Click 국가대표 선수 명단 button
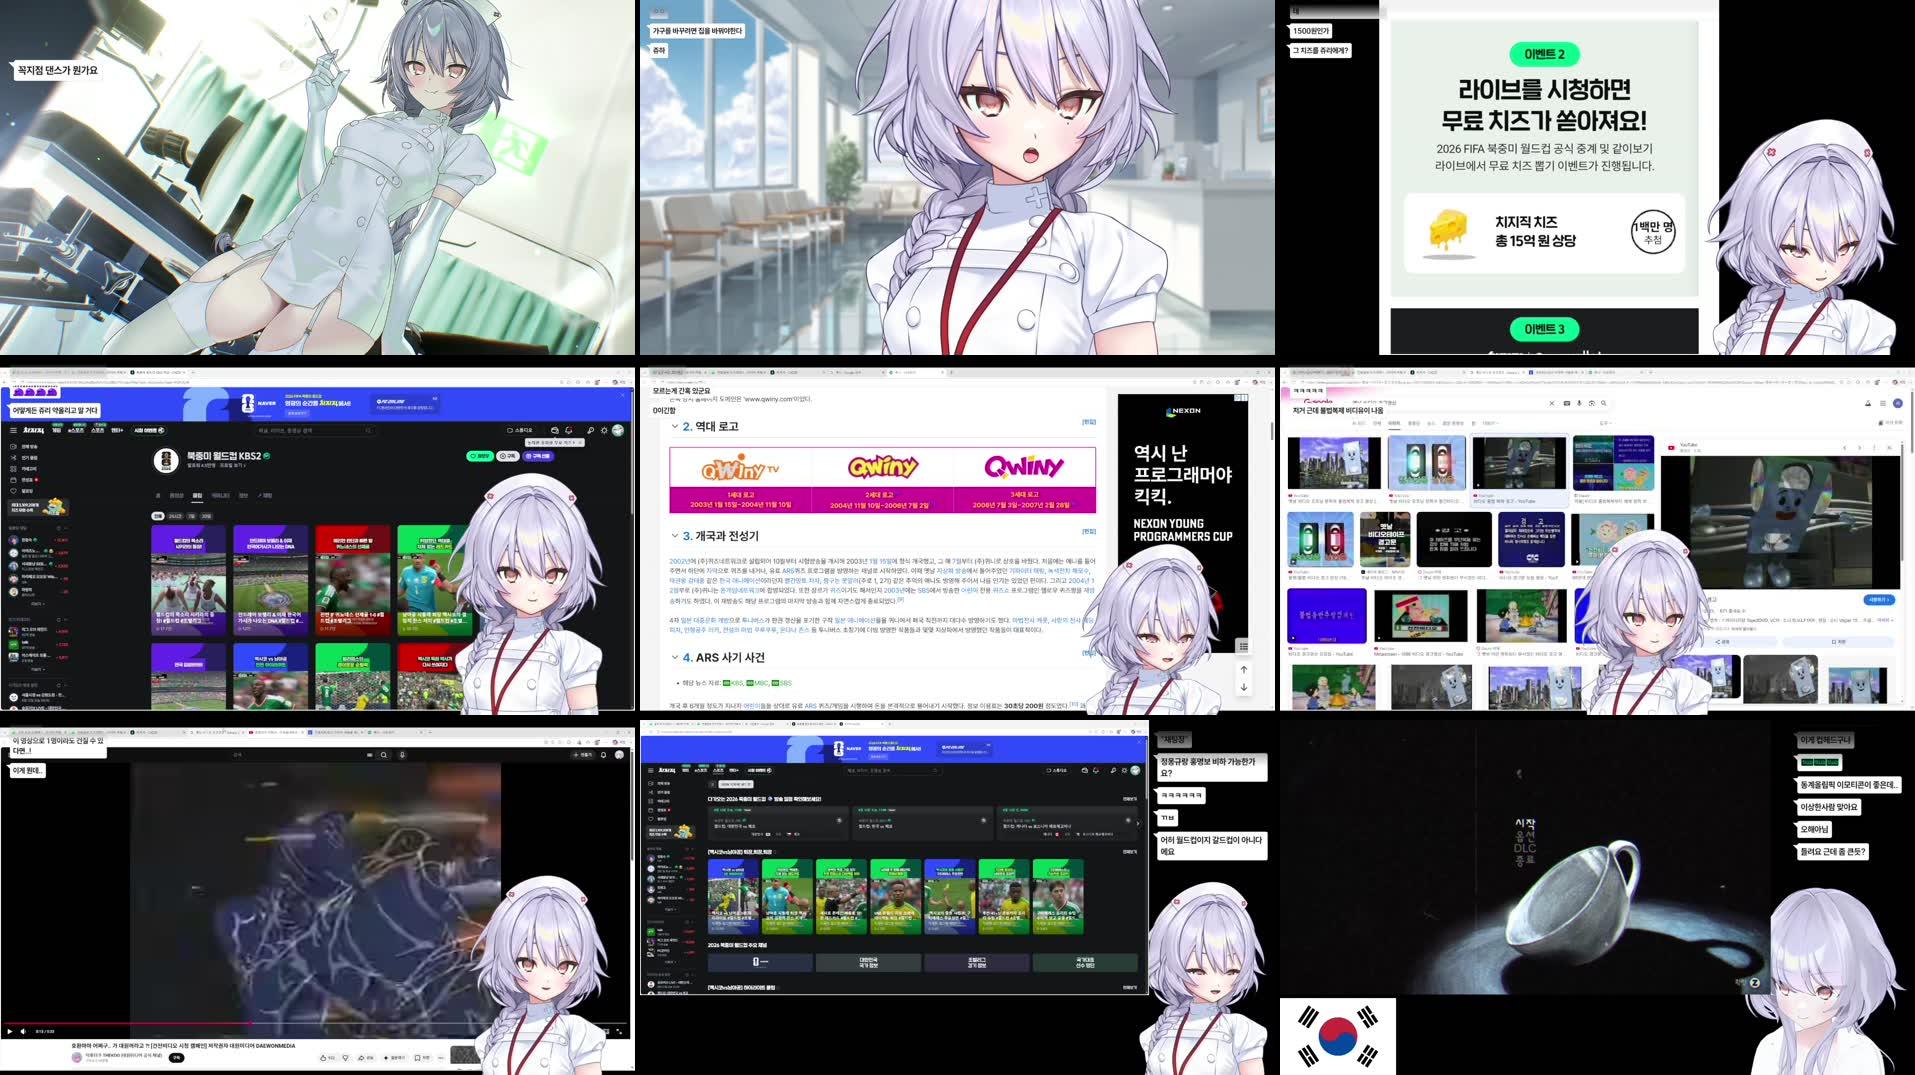The height and width of the screenshot is (1075, 1915). coord(1085,962)
